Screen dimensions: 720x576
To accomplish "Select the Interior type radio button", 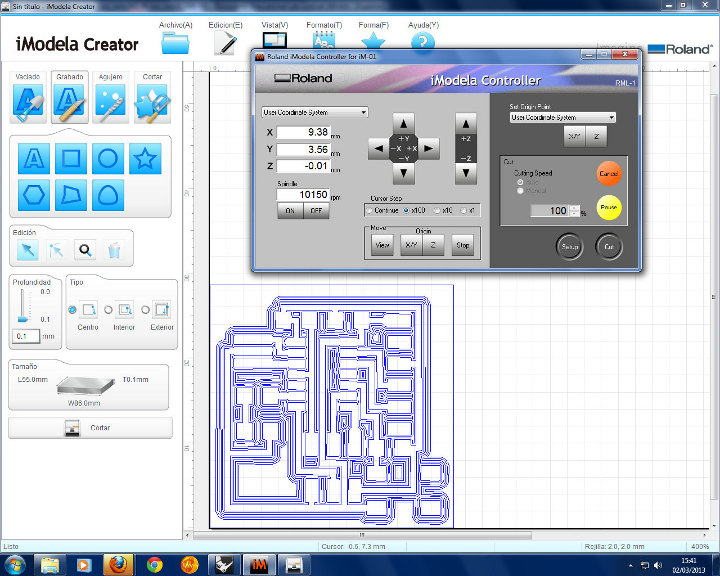I will (x=108, y=310).
